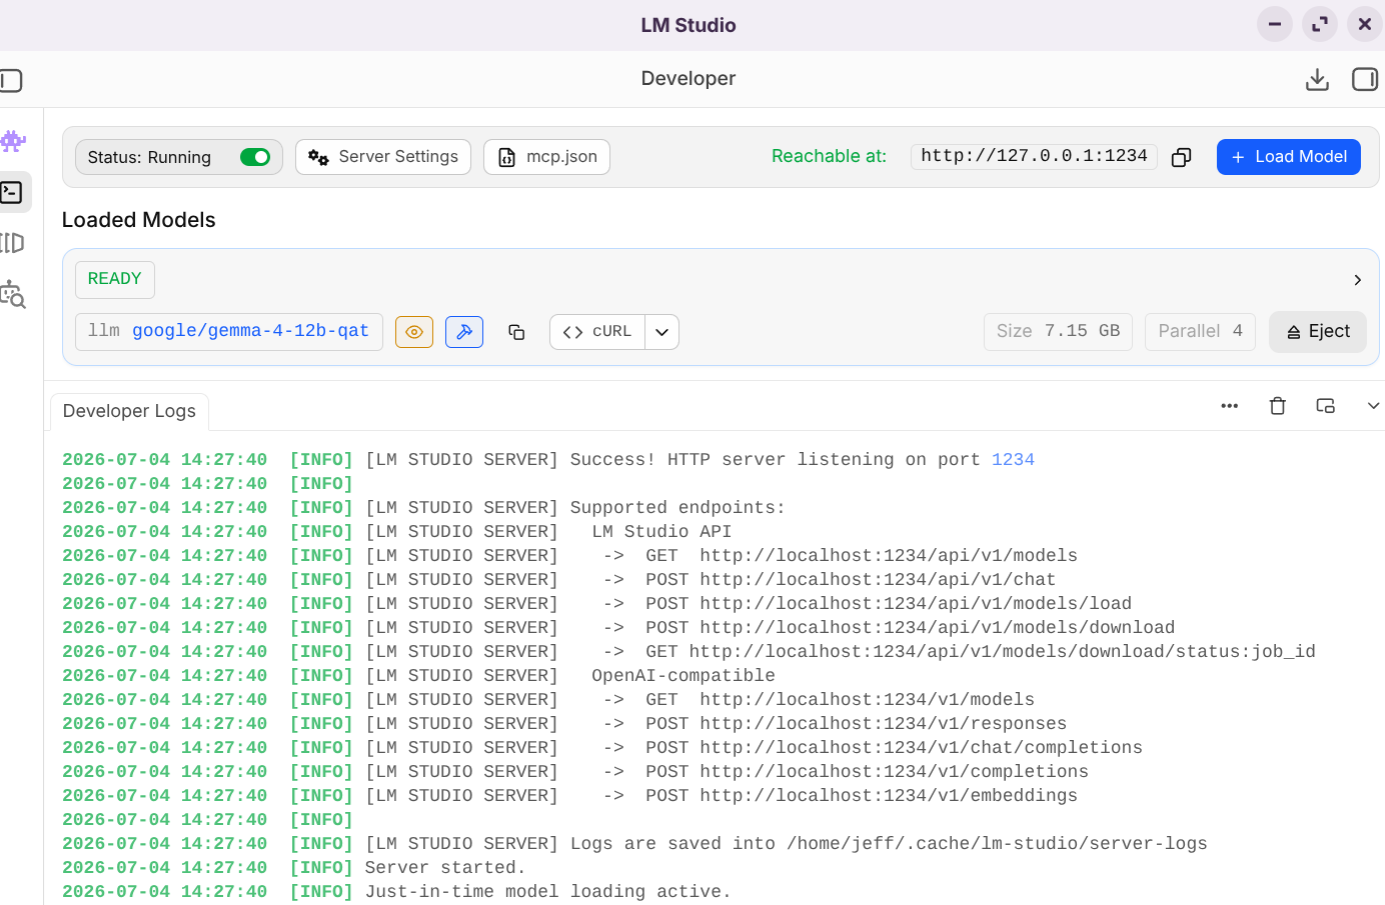Select the Developer terminal sidebar icon
1385x905 pixels.
click(x=12, y=192)
